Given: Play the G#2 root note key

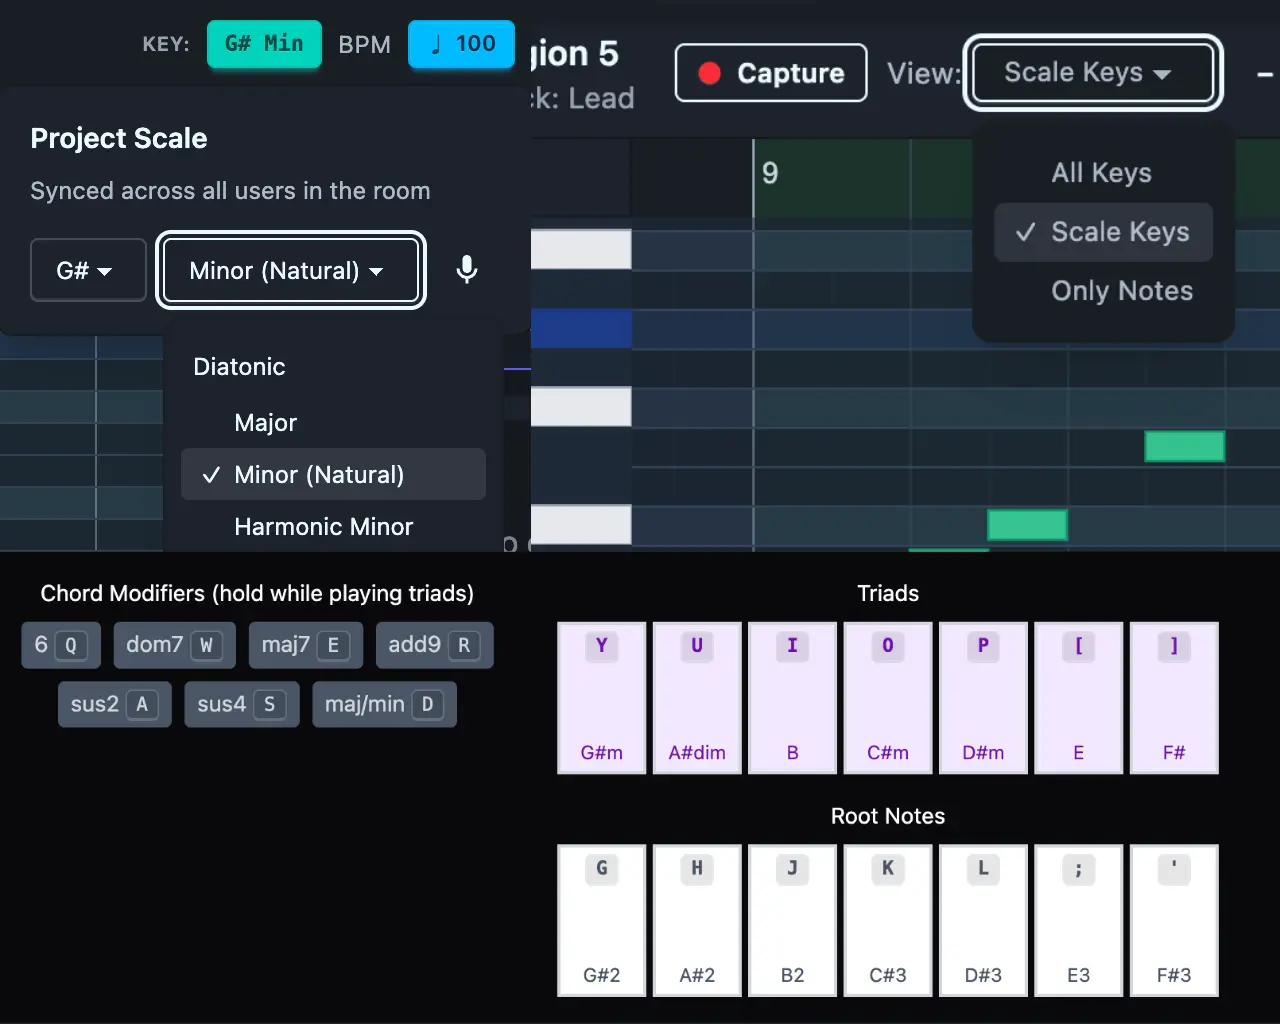Looking at the screenshot, I should coord(602,921).
